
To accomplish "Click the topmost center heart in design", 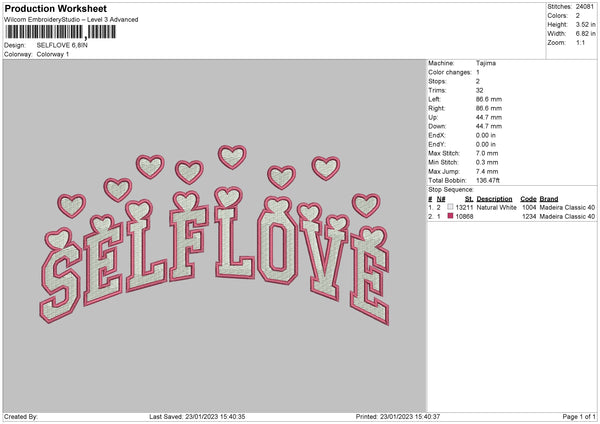I will point(232,157).
